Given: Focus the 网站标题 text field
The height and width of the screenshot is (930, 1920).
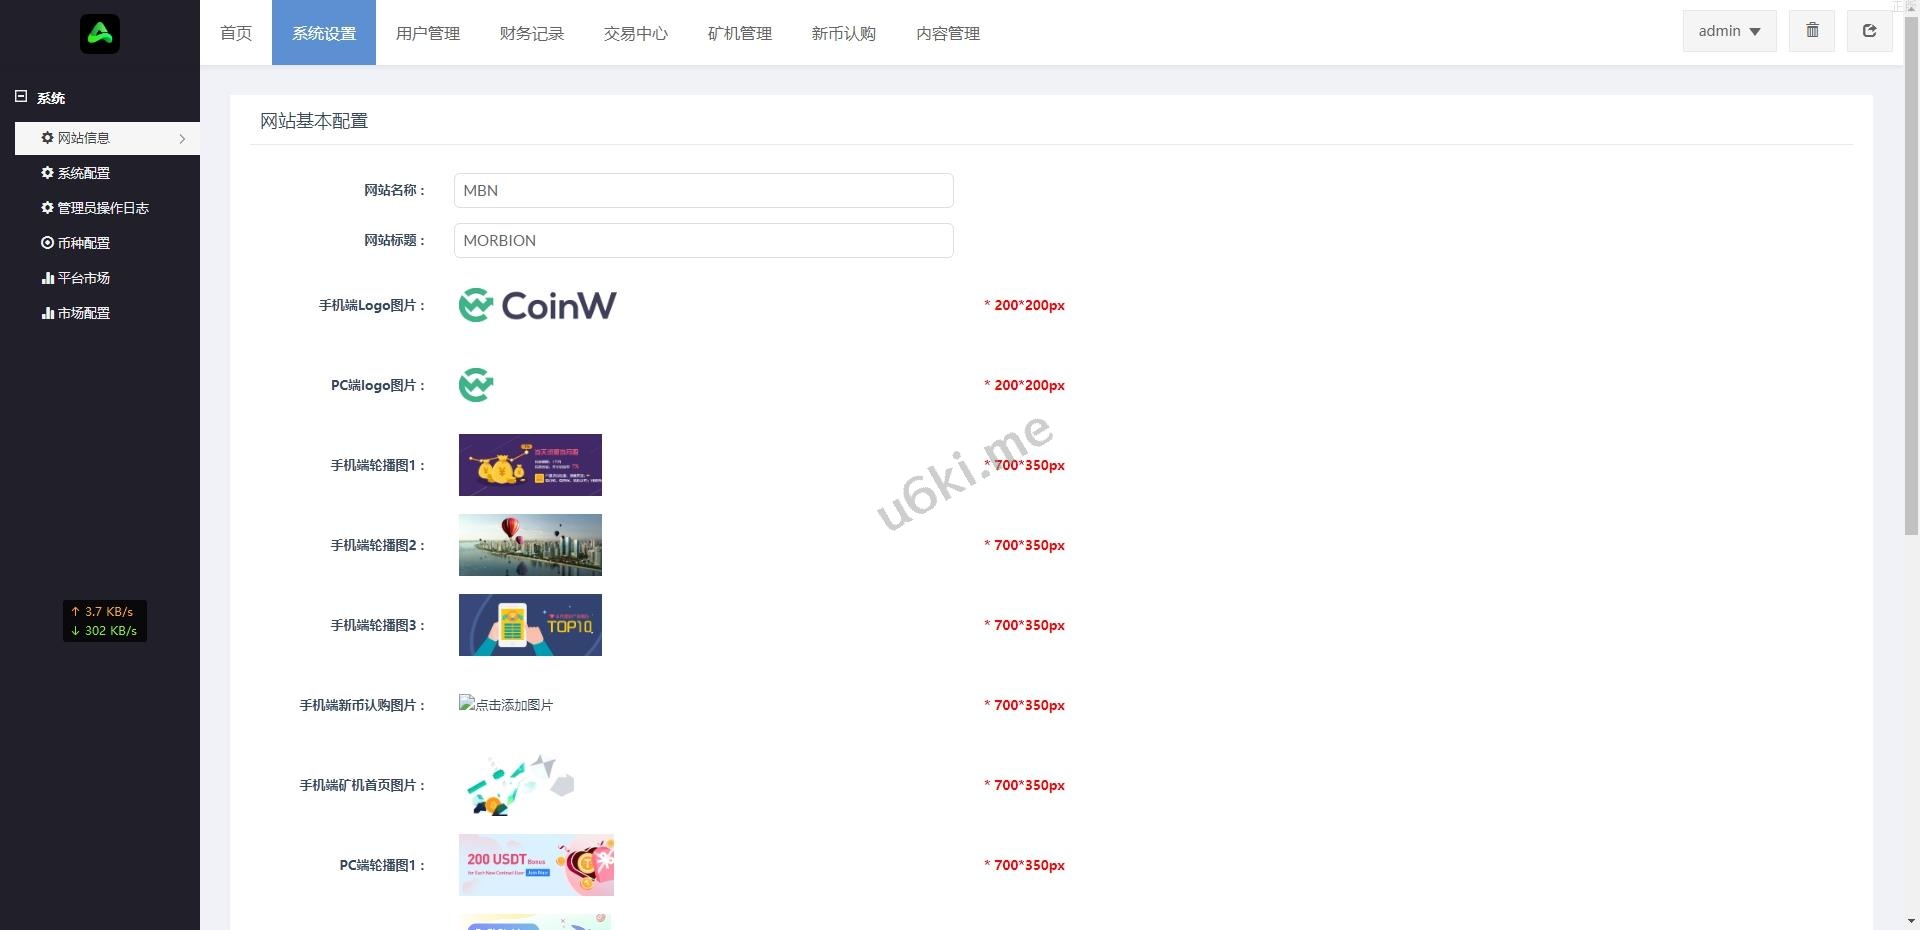Looking at the screenshot, I should (703, 240).
